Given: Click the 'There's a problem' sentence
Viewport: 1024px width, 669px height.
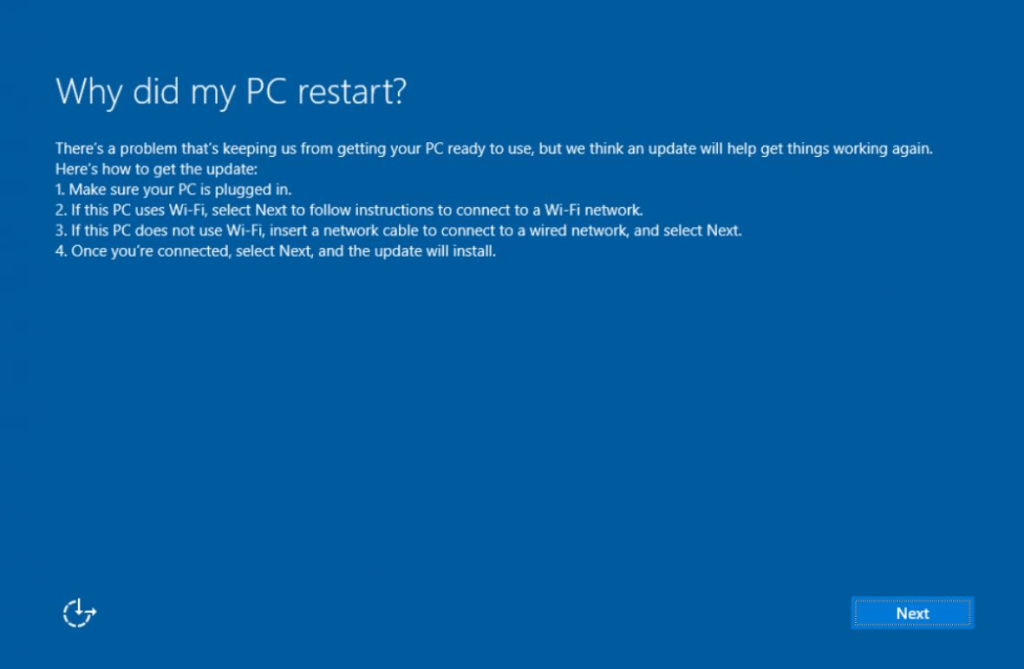Looking at the screenshot, I should (494, 149).
